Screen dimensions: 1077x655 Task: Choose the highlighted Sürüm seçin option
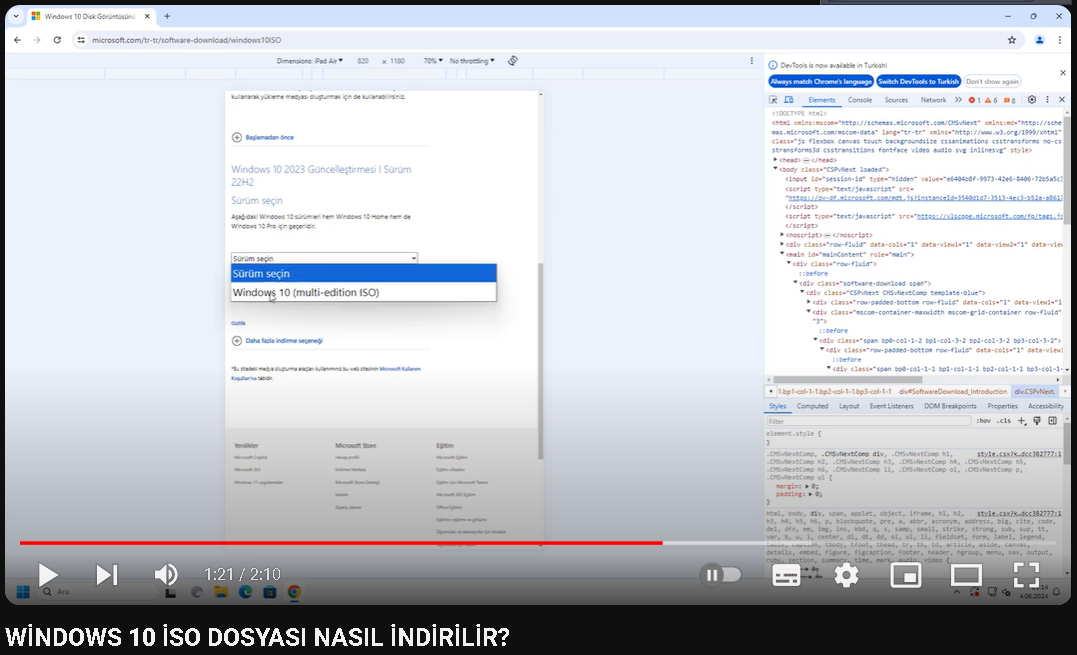(363, 273)
